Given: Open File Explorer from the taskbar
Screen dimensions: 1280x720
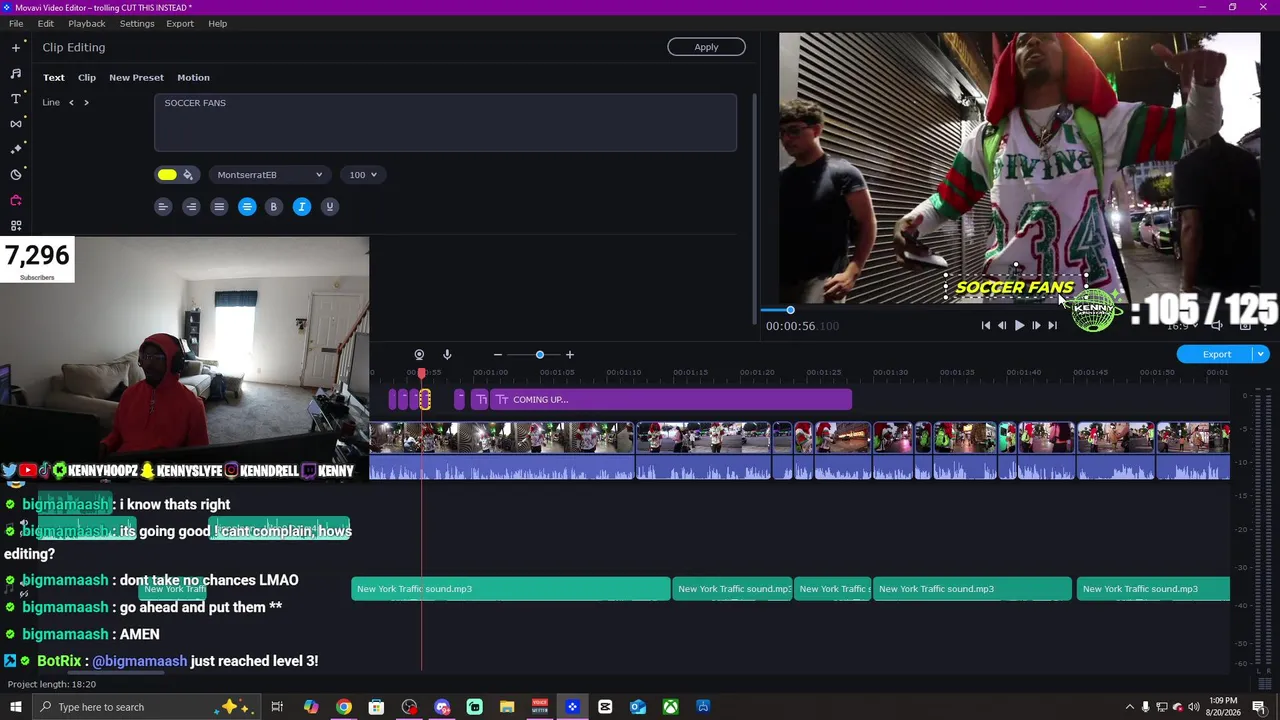Looking at the screenshot, I should click(x=507, y=707).
